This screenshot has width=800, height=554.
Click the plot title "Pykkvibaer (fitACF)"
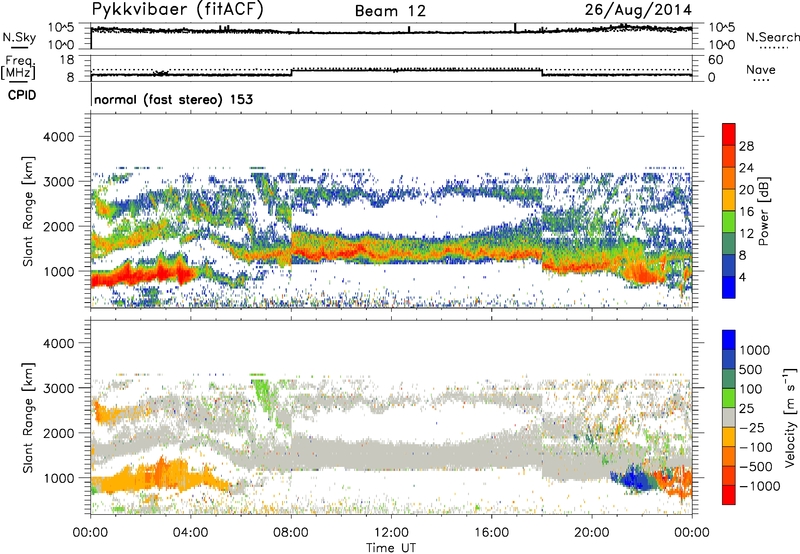coord(178,10)
